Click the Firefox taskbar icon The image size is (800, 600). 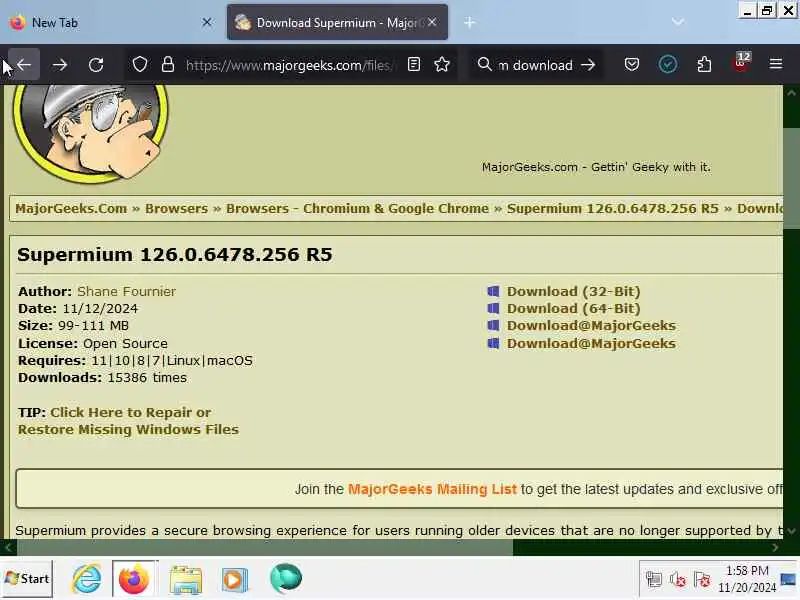pyautogui.click(x=134, y=579)
